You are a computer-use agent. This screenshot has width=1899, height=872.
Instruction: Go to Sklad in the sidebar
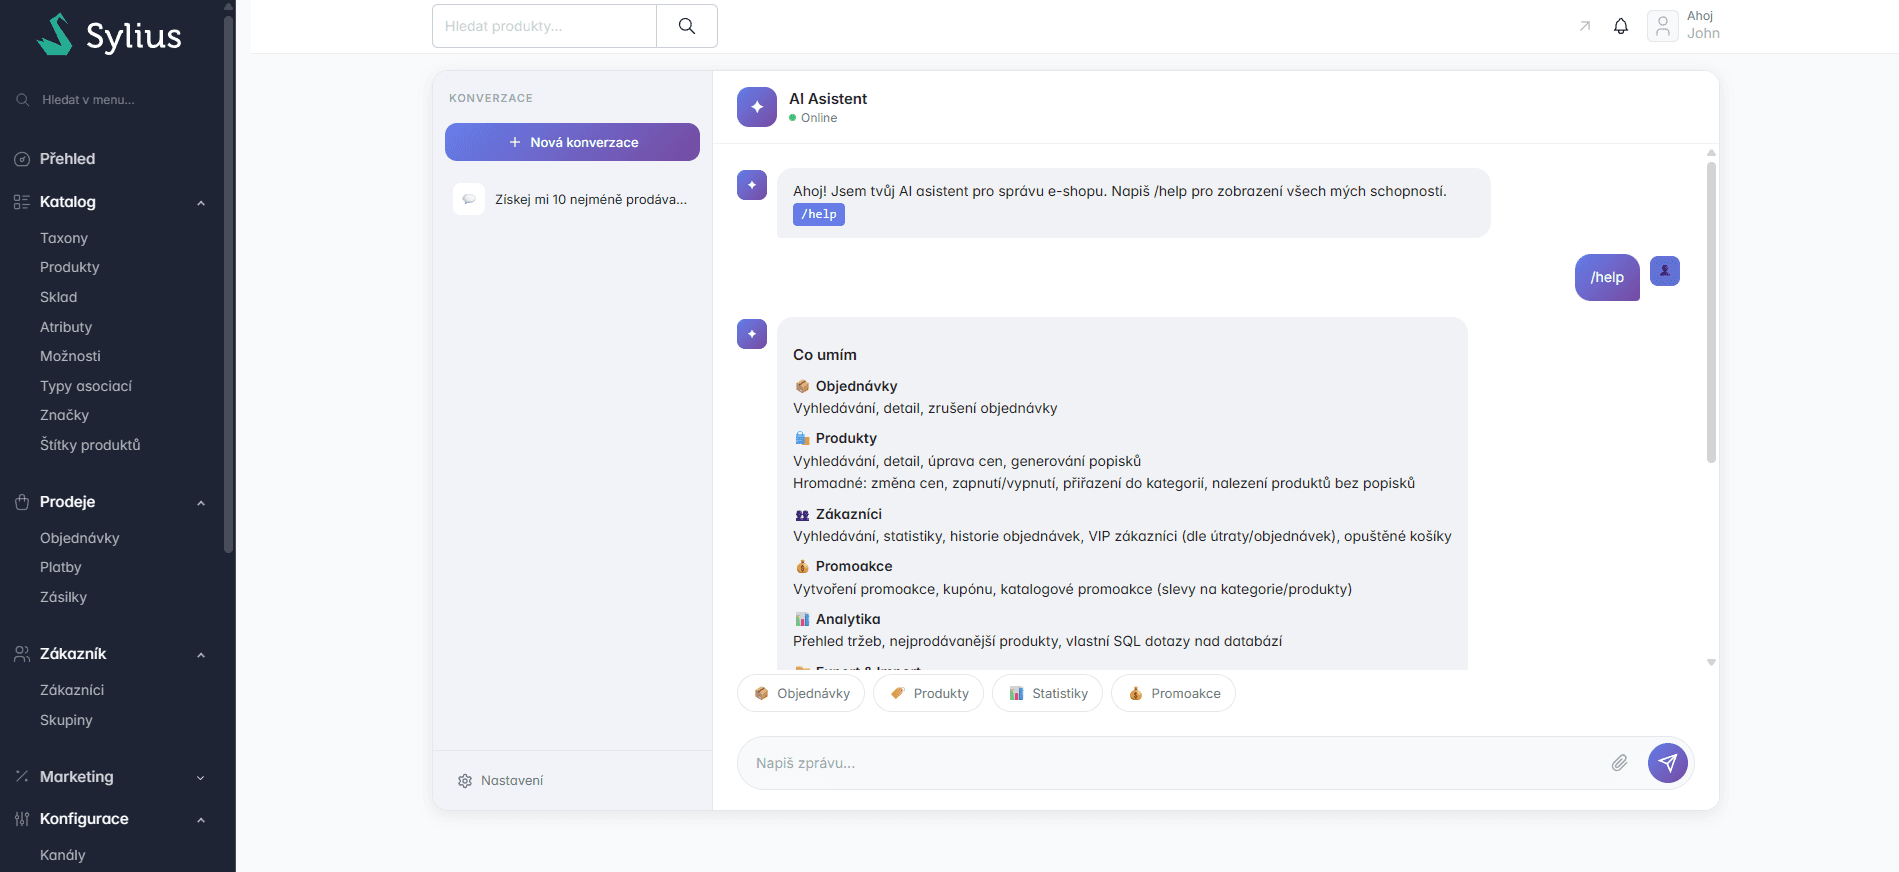(59, 297)
